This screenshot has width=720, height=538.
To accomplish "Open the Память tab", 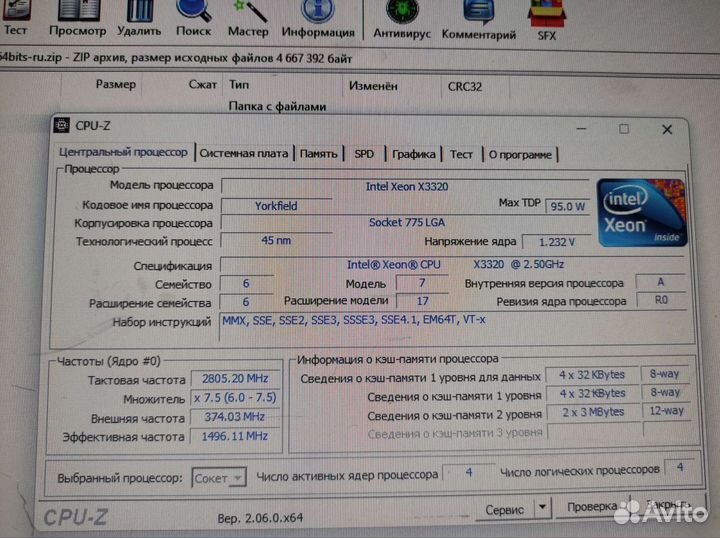I will click(x=318, y=154).
